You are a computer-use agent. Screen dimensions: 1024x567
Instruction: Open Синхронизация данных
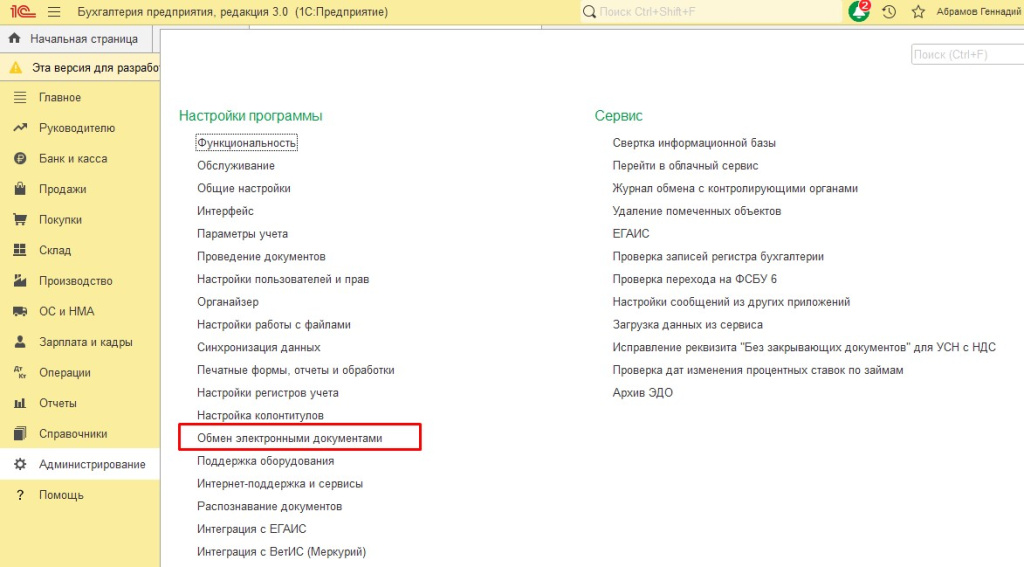pos(259,347)
